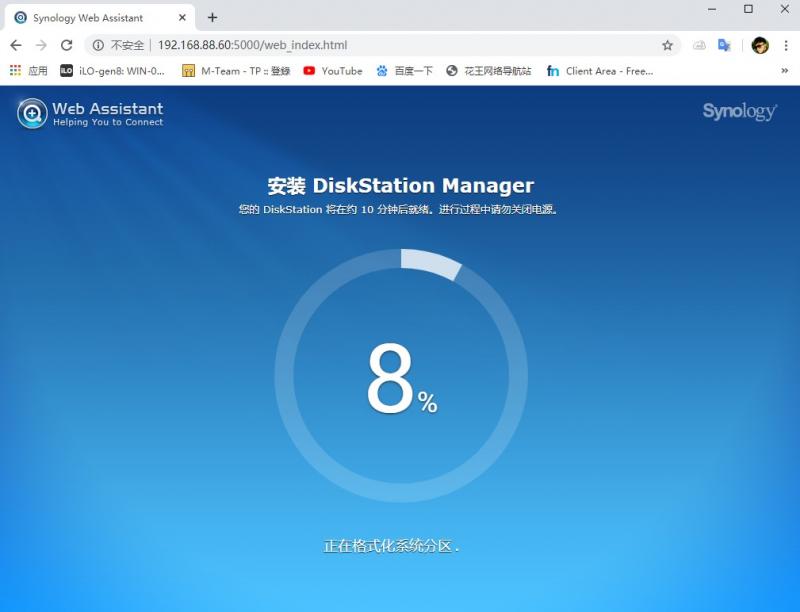The image size is (800, 612).
Task: Open the Client Area bookmark
Action: click(x=599, y=71)
